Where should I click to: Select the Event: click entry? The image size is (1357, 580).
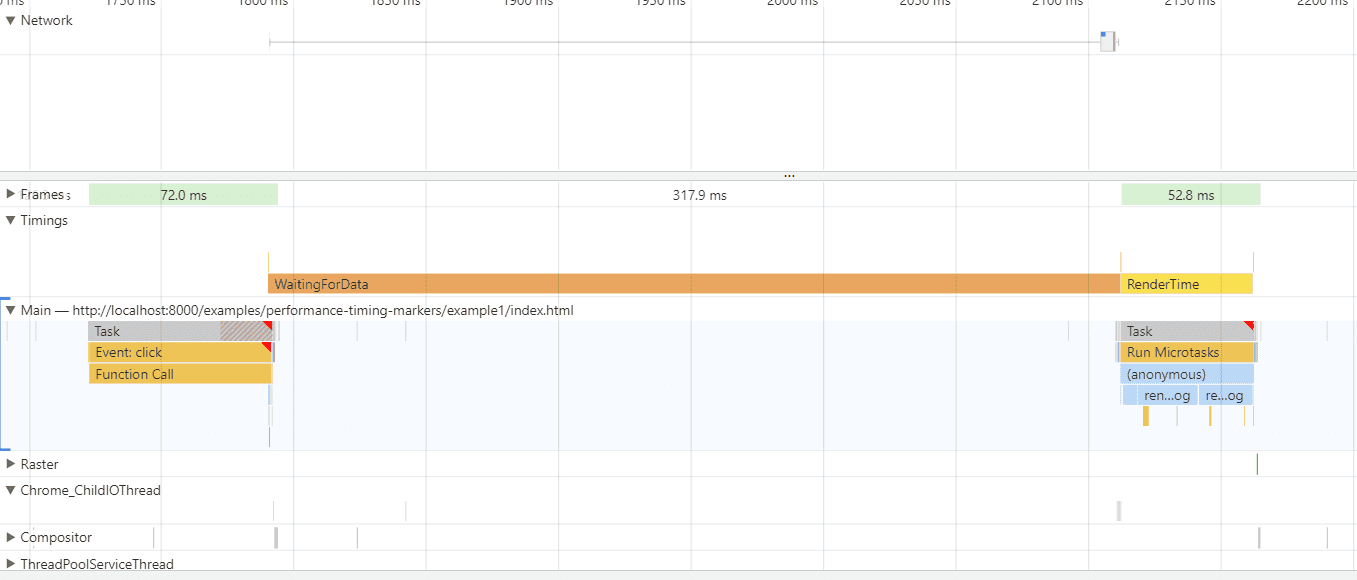[180, 352]
